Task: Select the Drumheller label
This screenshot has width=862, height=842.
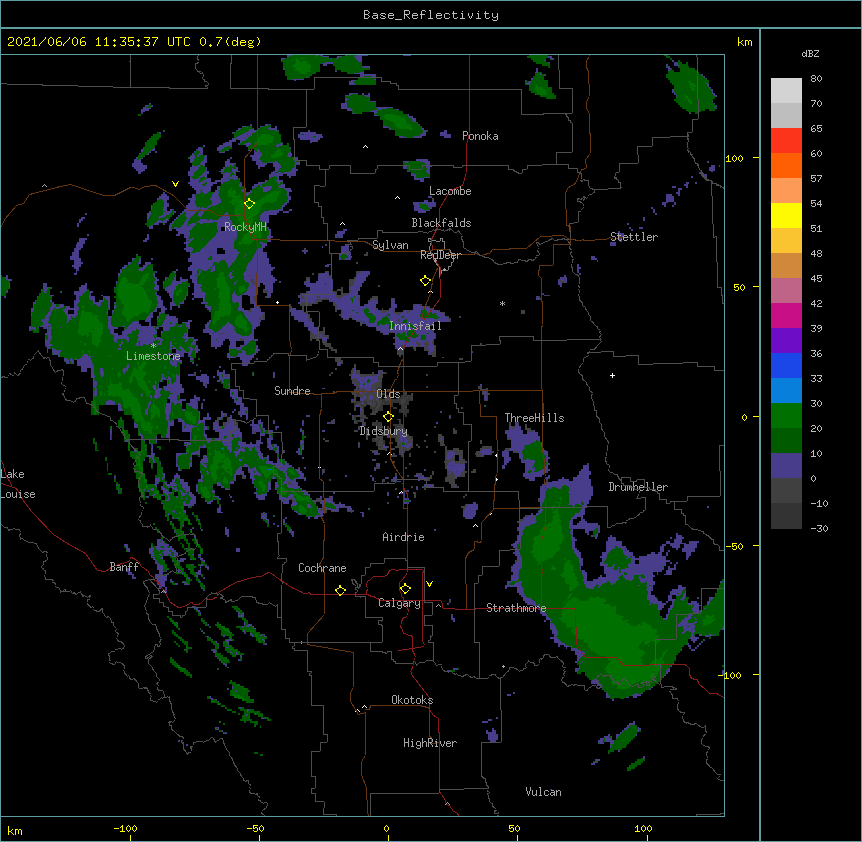Action: [x=638, y=487]
